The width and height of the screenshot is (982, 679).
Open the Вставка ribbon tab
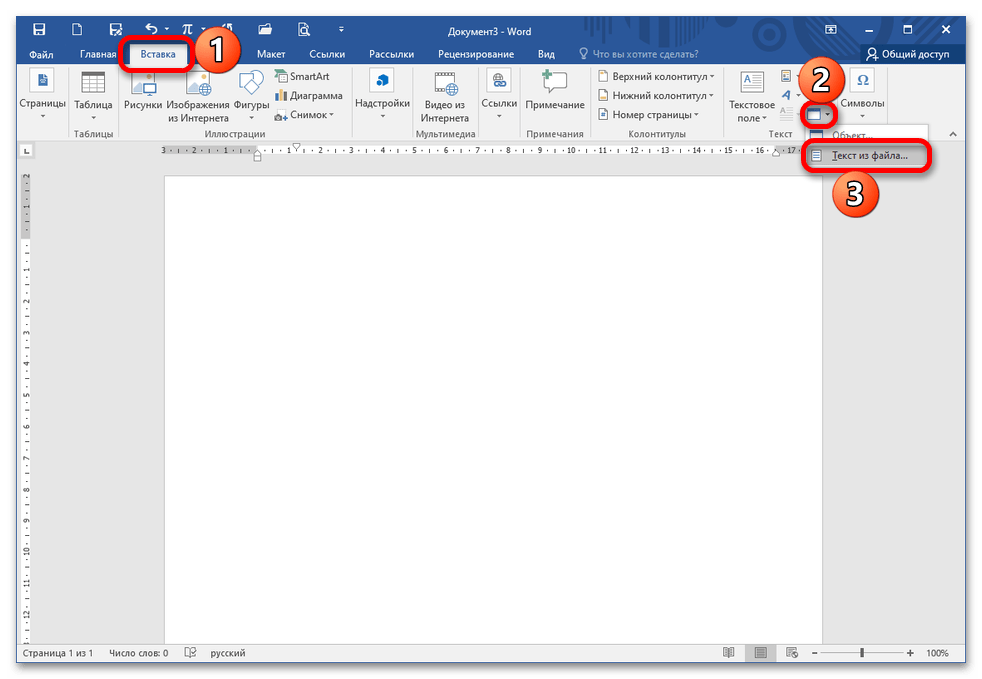tap(157, 54)
